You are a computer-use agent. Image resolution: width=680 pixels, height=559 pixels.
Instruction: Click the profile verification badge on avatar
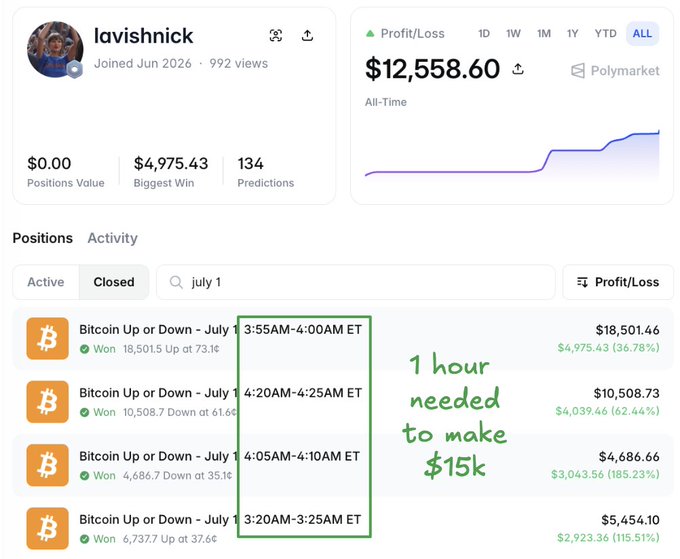click(75, 69)
